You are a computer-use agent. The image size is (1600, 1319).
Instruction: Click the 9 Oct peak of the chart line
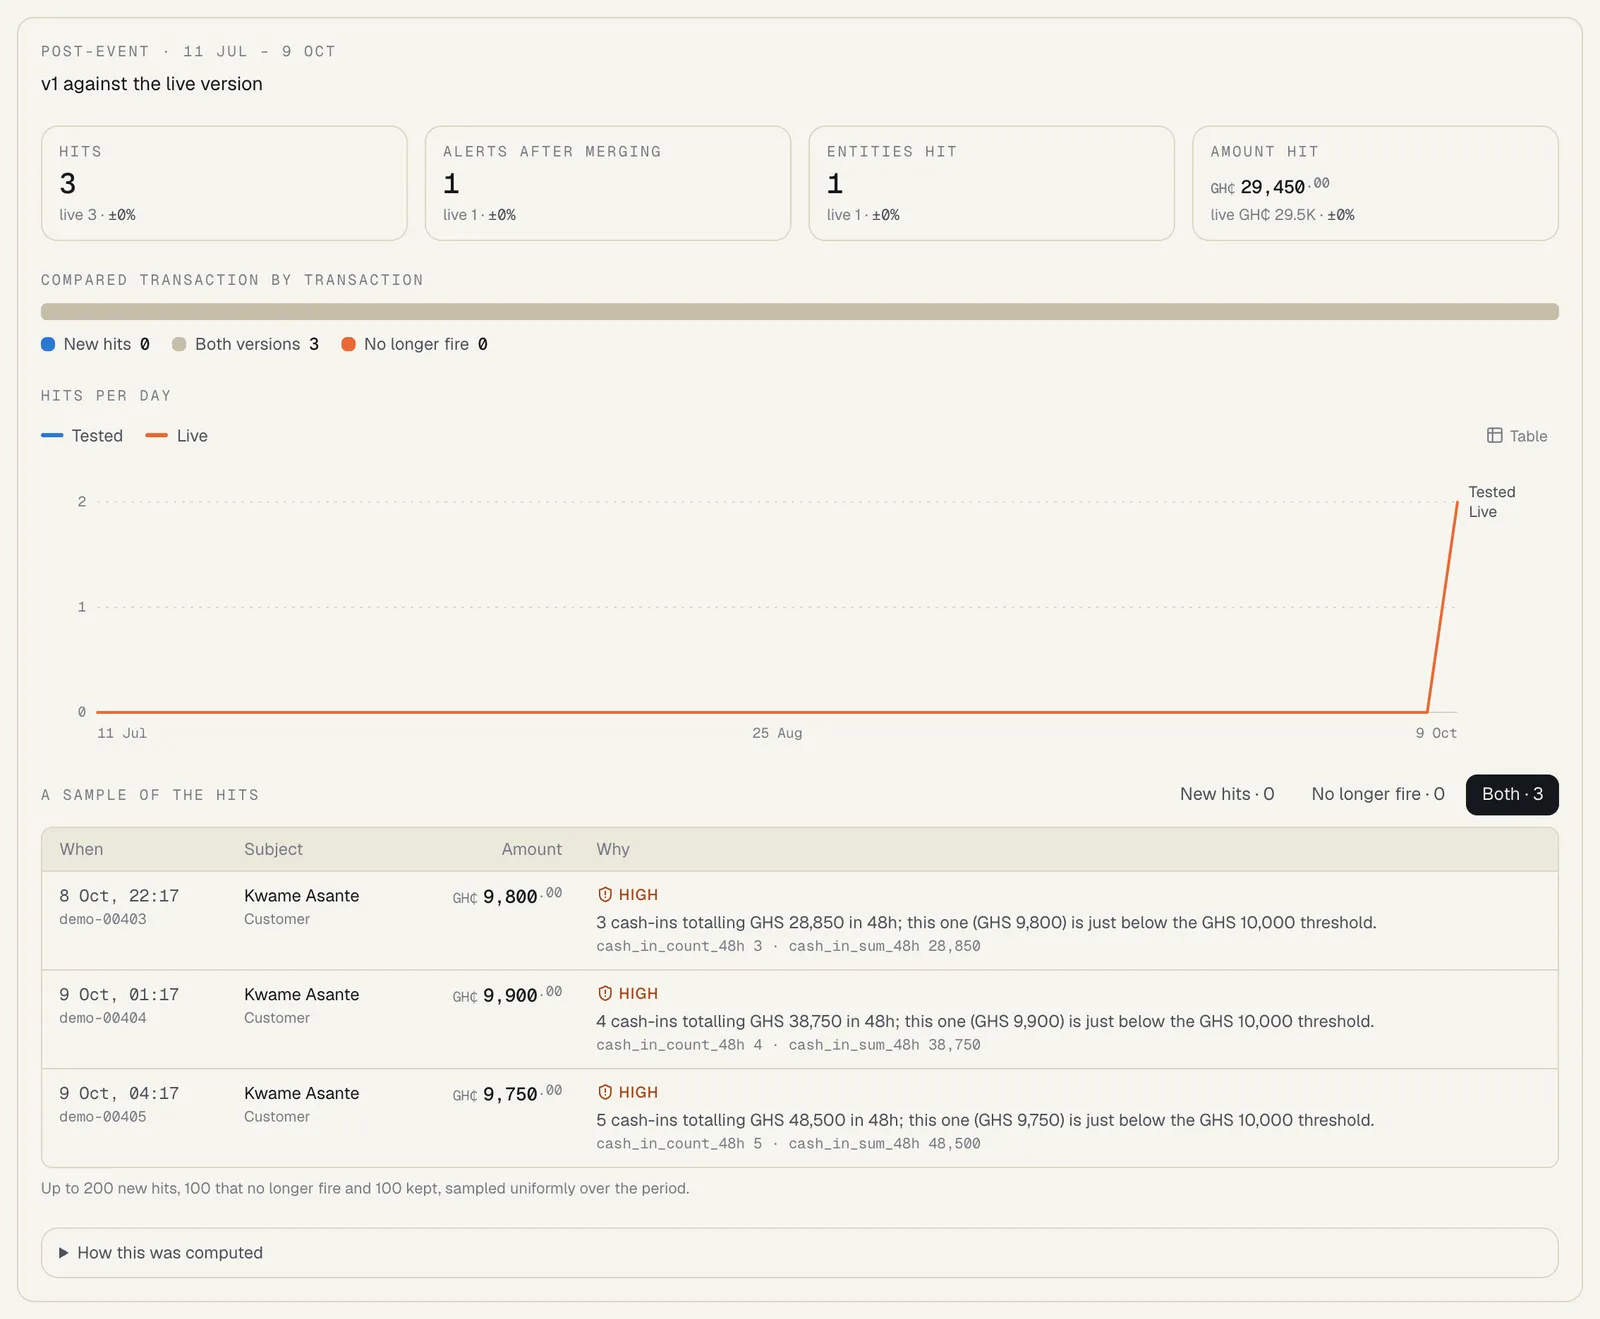click(1457, 502)
